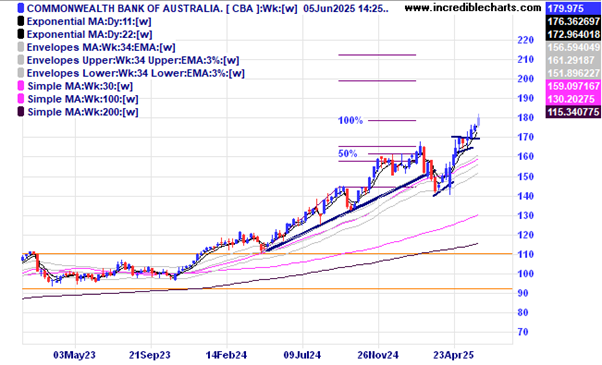Click the 23Apr25 date axis label
Image resolution: width=602 pixels, height=365 pixels.
[454, 355]
